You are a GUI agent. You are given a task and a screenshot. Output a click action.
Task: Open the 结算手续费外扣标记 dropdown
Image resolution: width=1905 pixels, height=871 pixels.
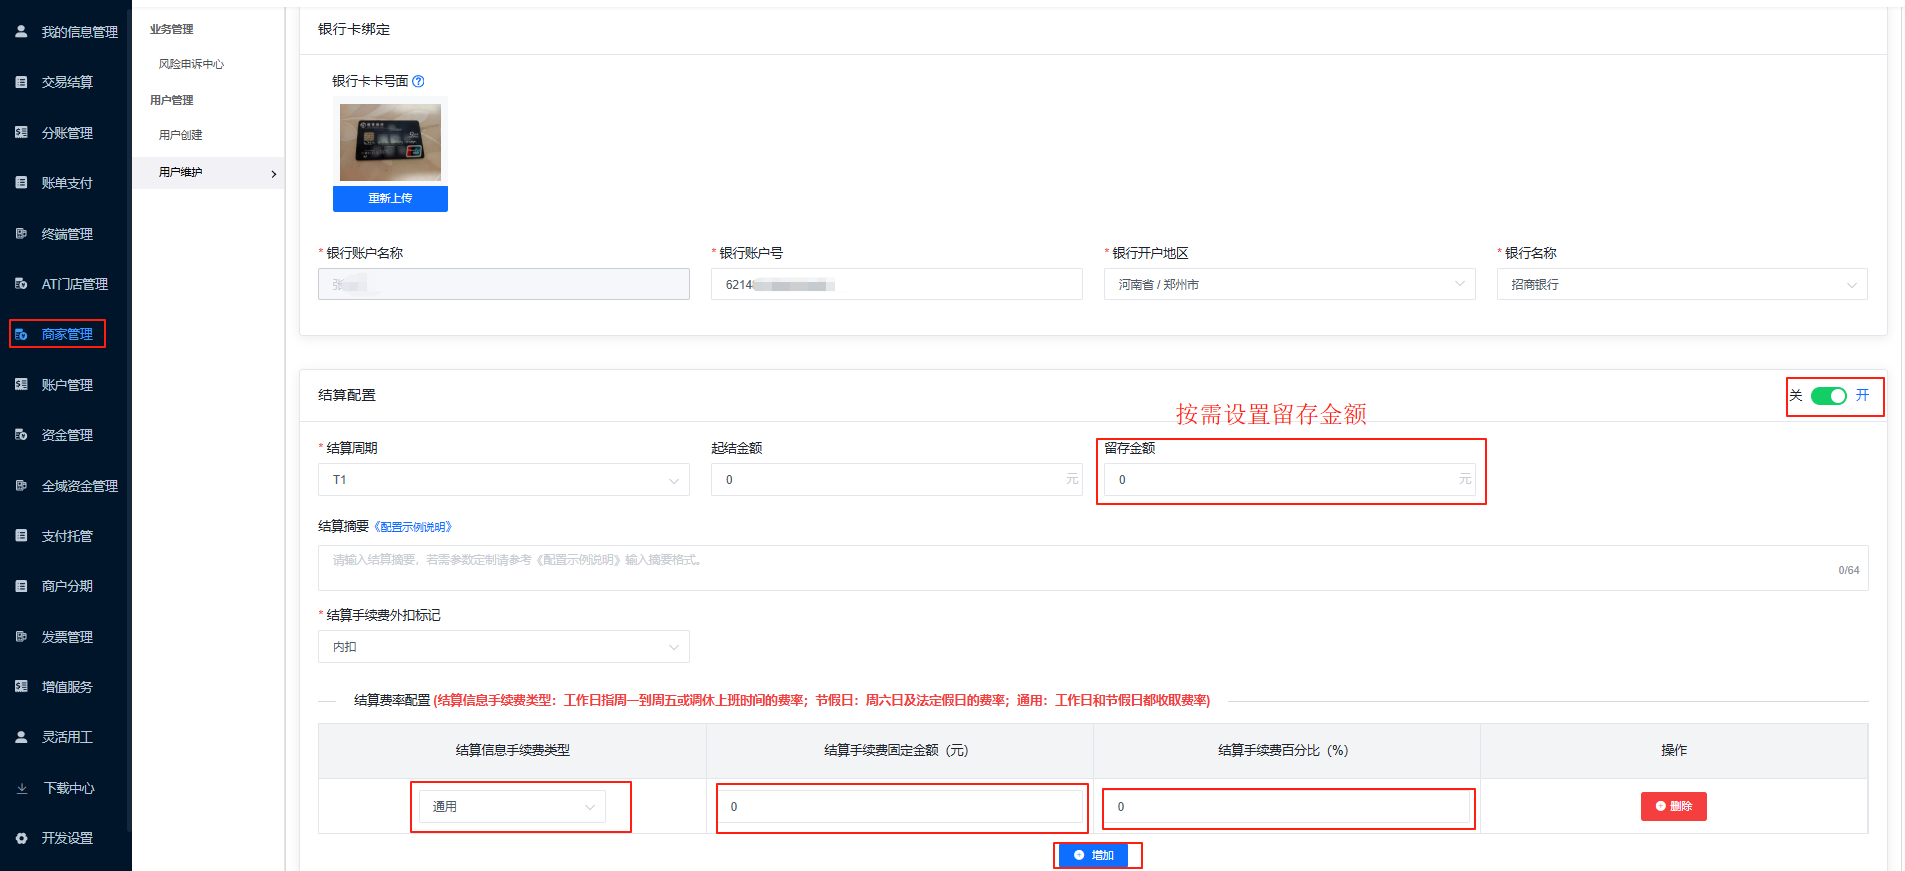(x=504, y=647)
